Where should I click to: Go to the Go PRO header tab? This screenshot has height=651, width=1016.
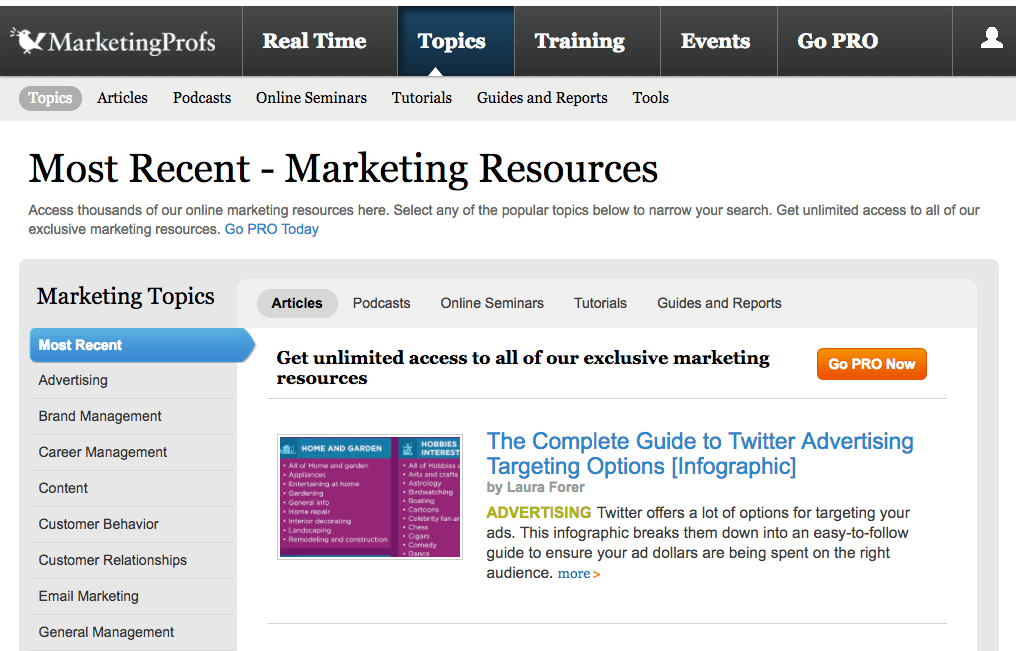click(837, 41)
